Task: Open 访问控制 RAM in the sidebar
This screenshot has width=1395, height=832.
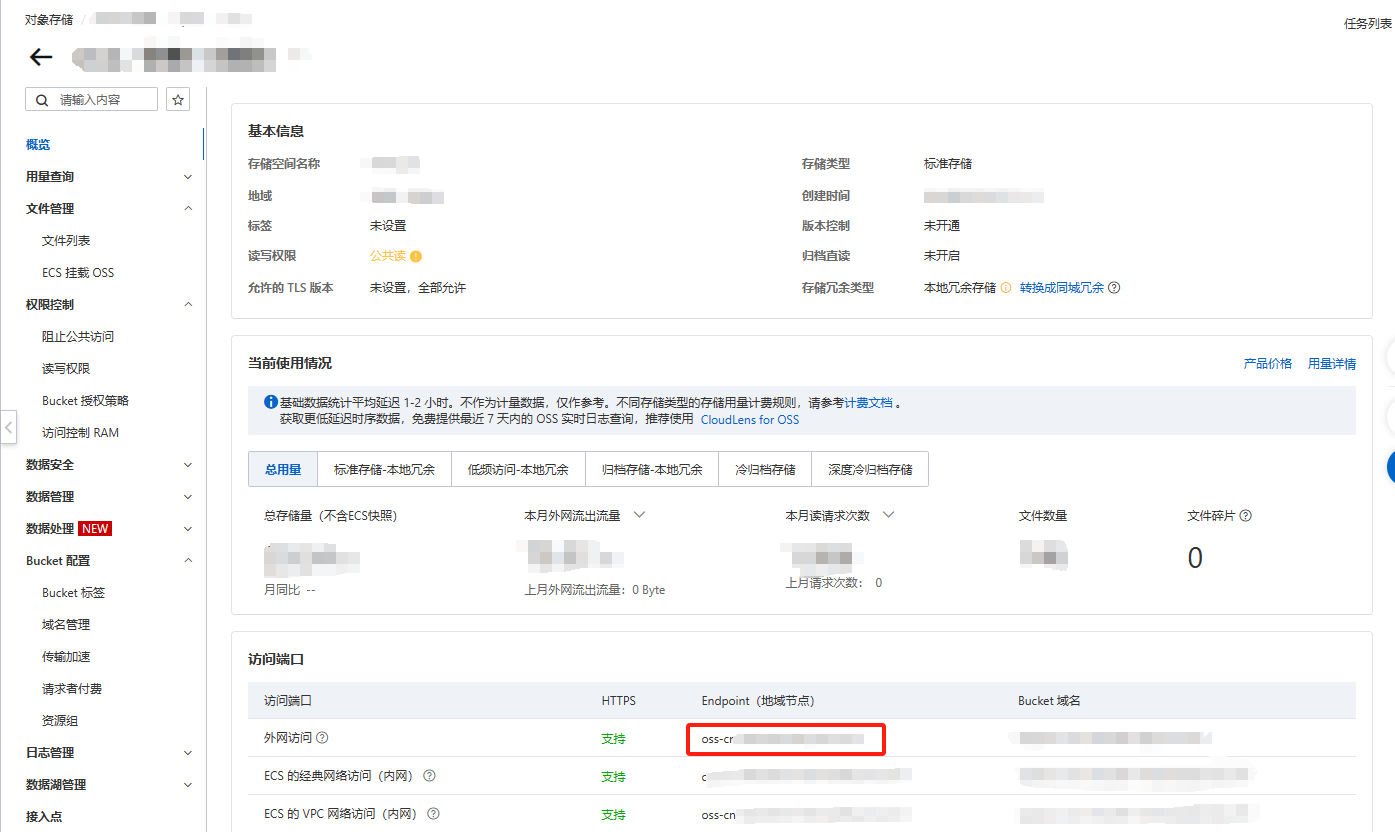Action: [x=80, y=433]
